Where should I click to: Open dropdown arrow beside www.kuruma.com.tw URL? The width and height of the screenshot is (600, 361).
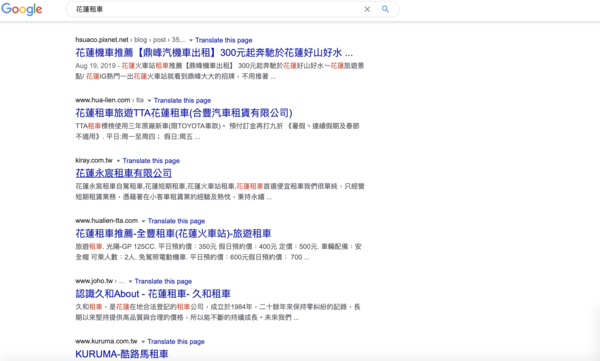point(143,341)
